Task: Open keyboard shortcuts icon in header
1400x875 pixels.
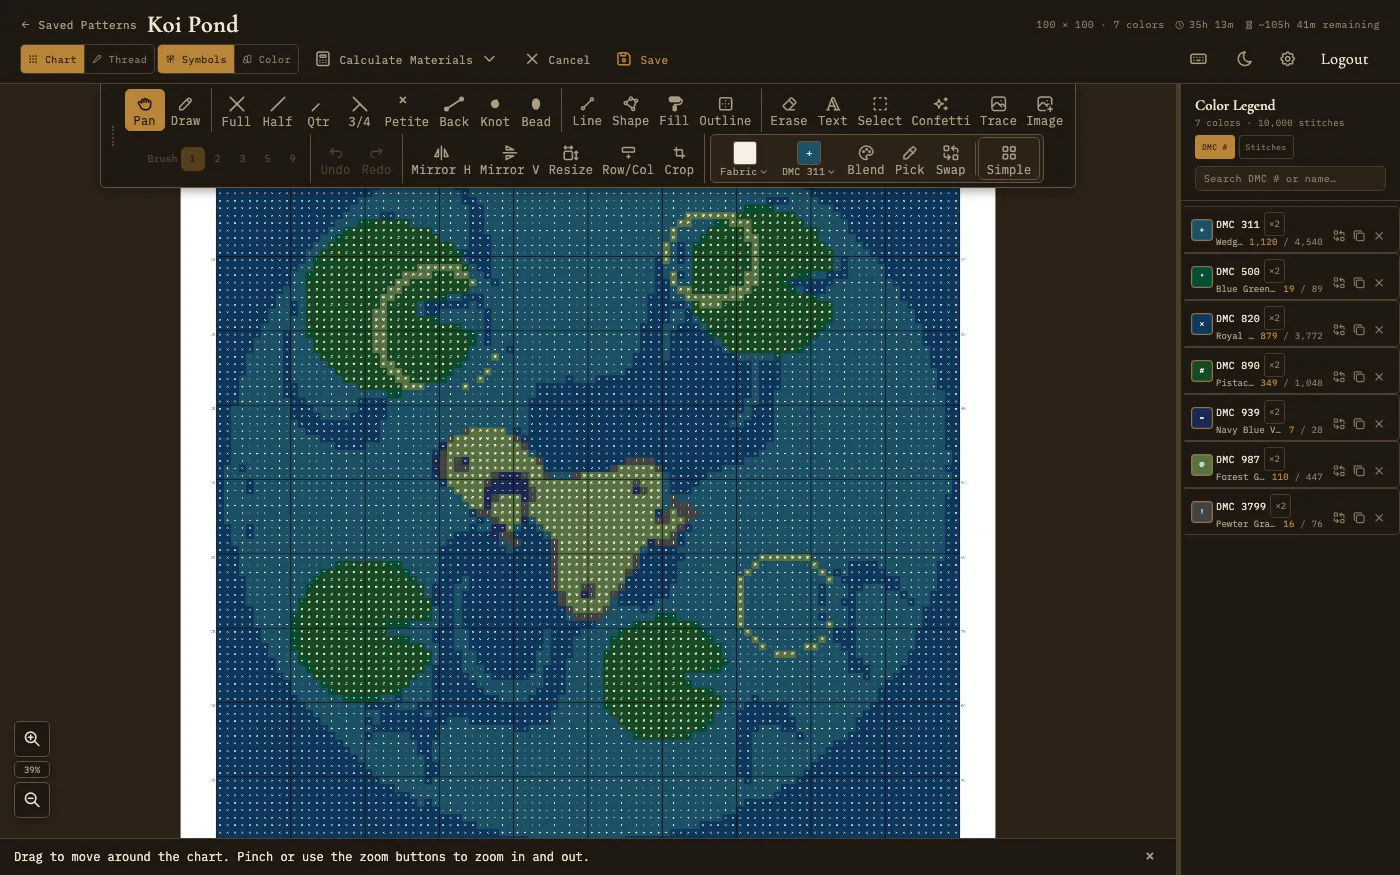Action: (1198, 59)
